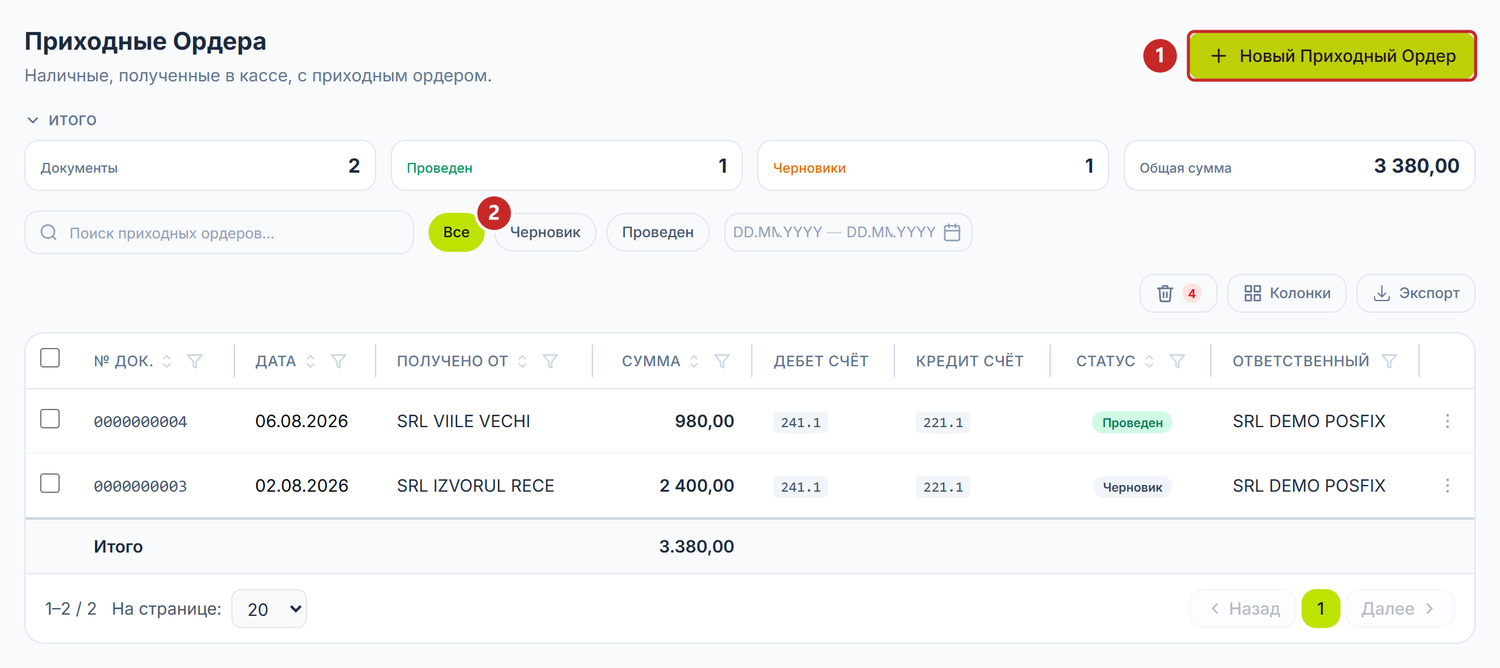Open calendar icon in date range field
The width and height of the screenshot is (1500, 668).
point(952,232)
